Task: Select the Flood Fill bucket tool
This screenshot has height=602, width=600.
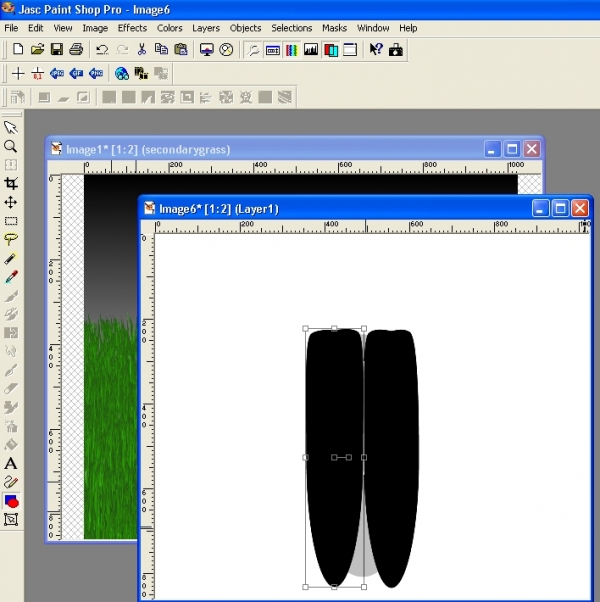Action: (x=11, y=445)
